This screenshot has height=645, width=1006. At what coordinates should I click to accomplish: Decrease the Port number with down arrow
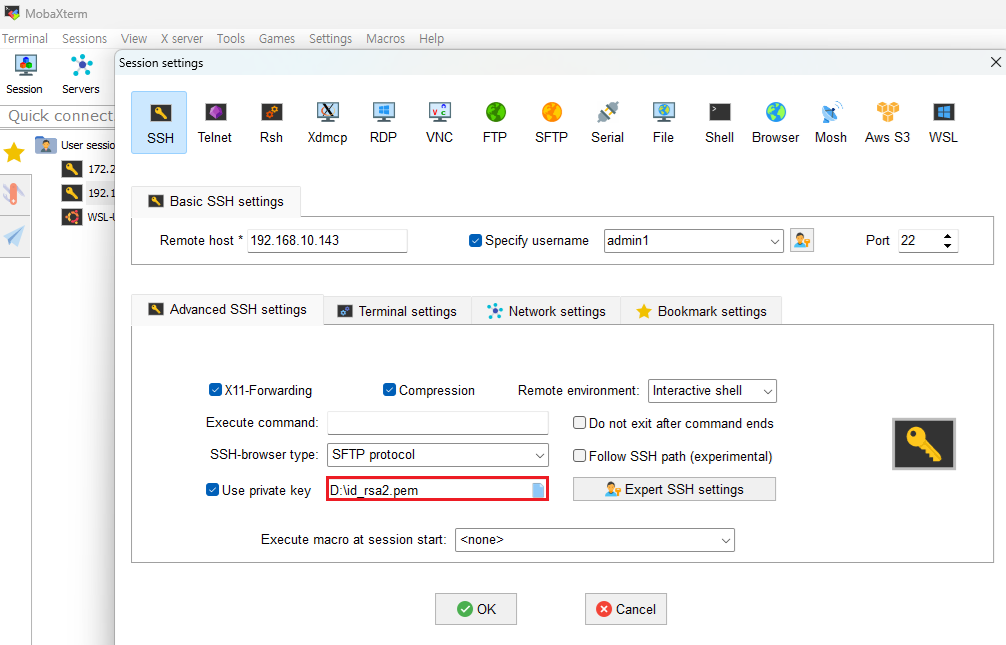948,246
